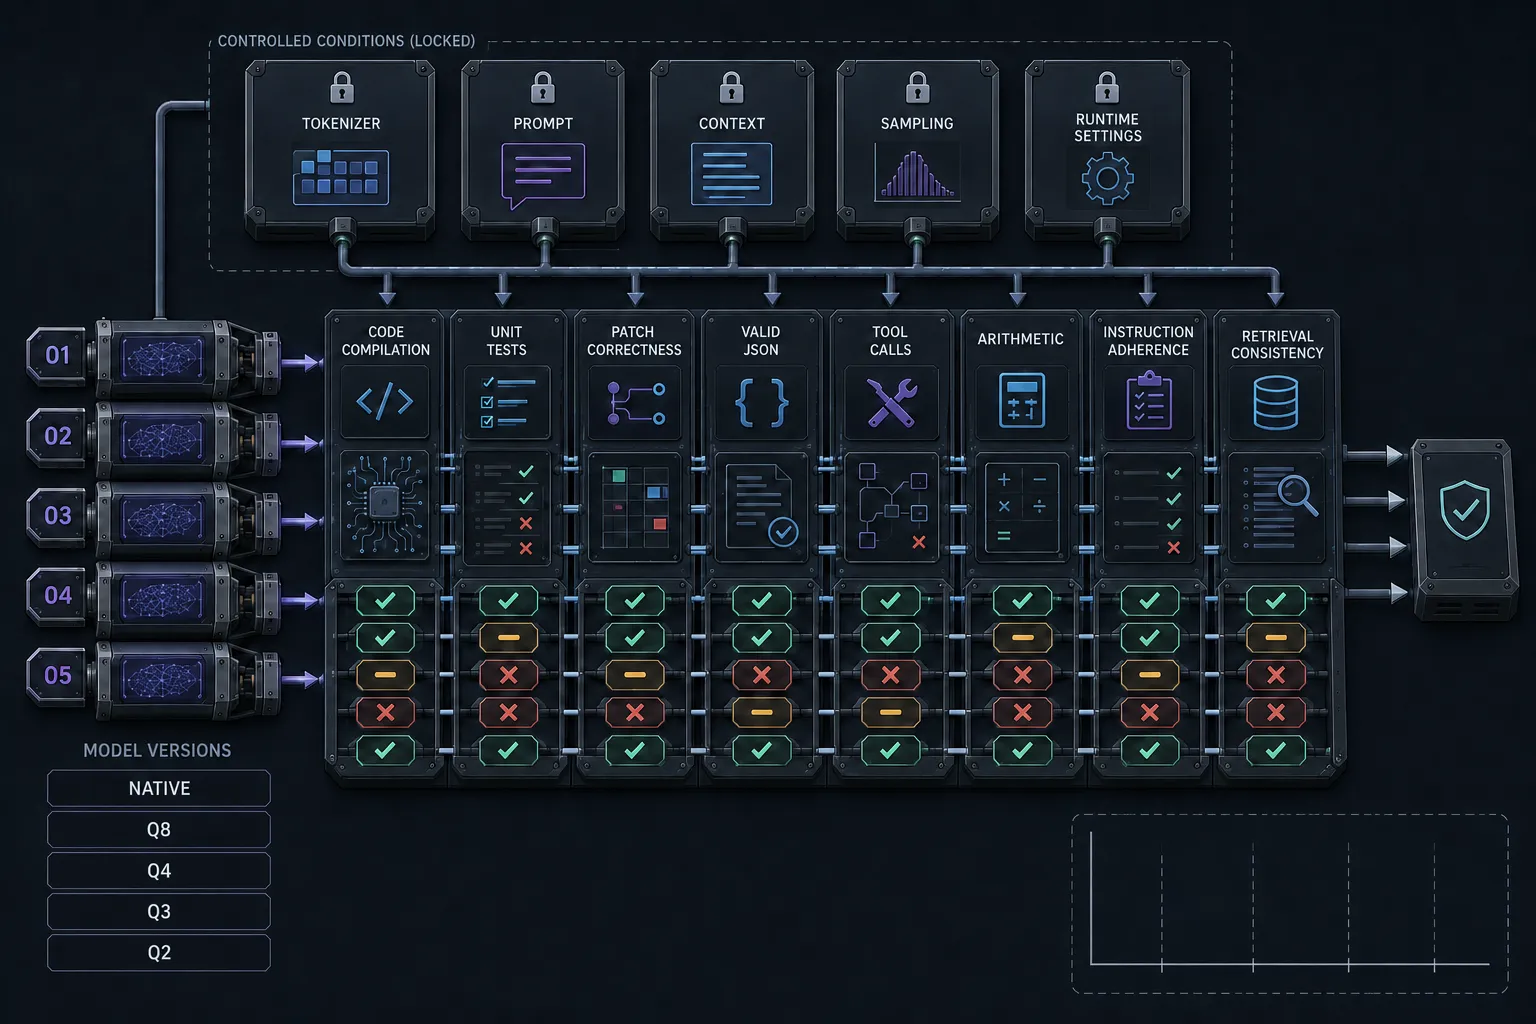1536x1024 pixels.
Task: Pick the Q3 model version
Action: click(159, 911)
